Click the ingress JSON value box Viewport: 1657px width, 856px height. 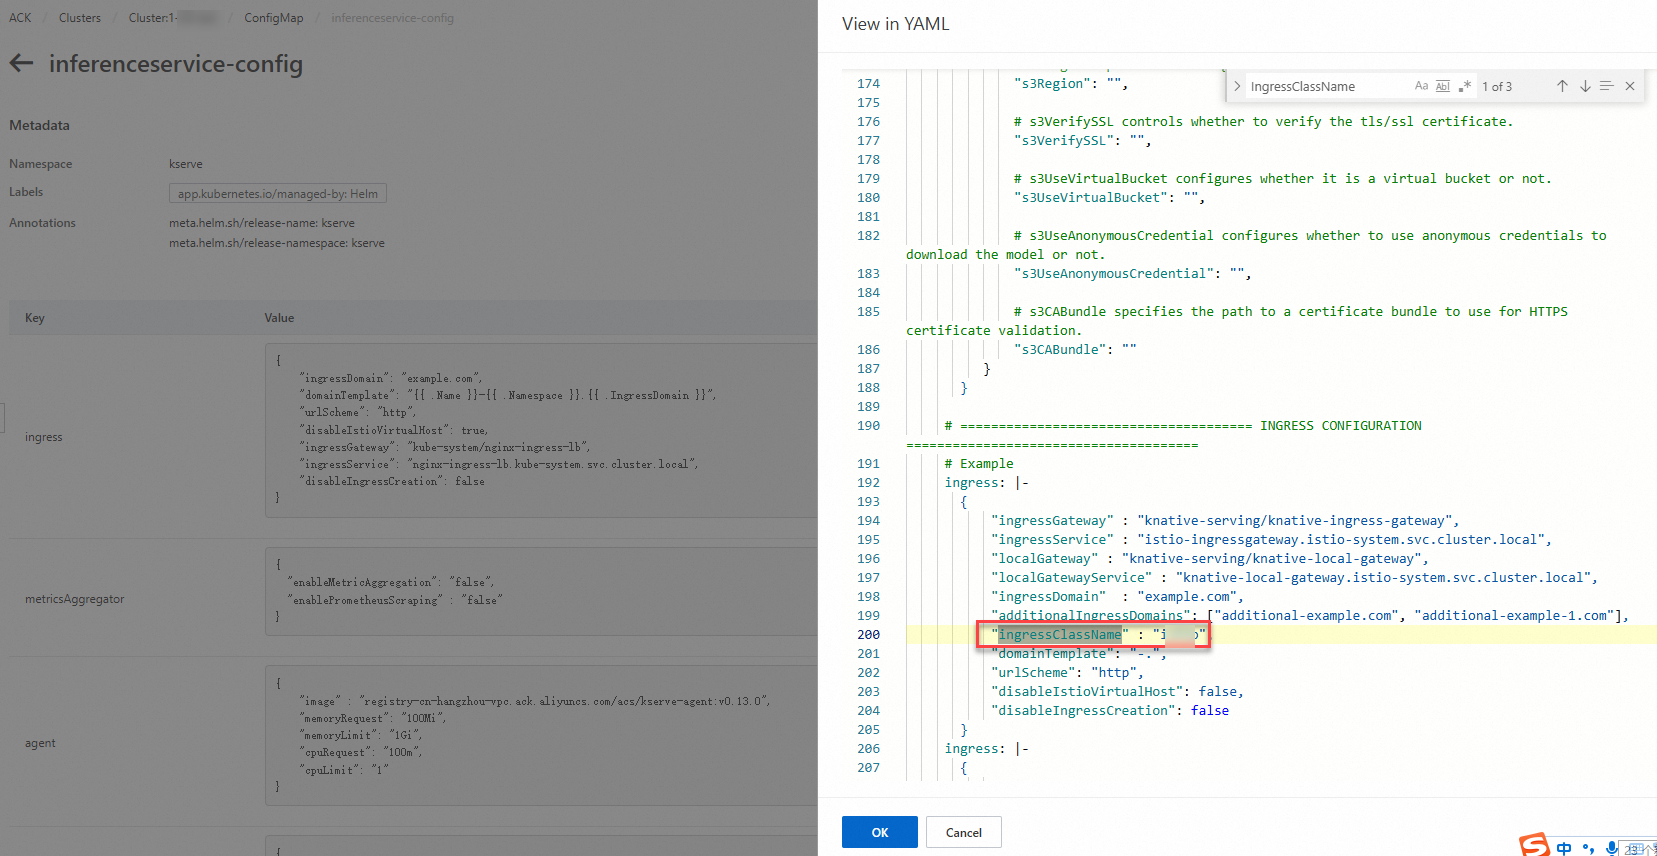point(541,430)
